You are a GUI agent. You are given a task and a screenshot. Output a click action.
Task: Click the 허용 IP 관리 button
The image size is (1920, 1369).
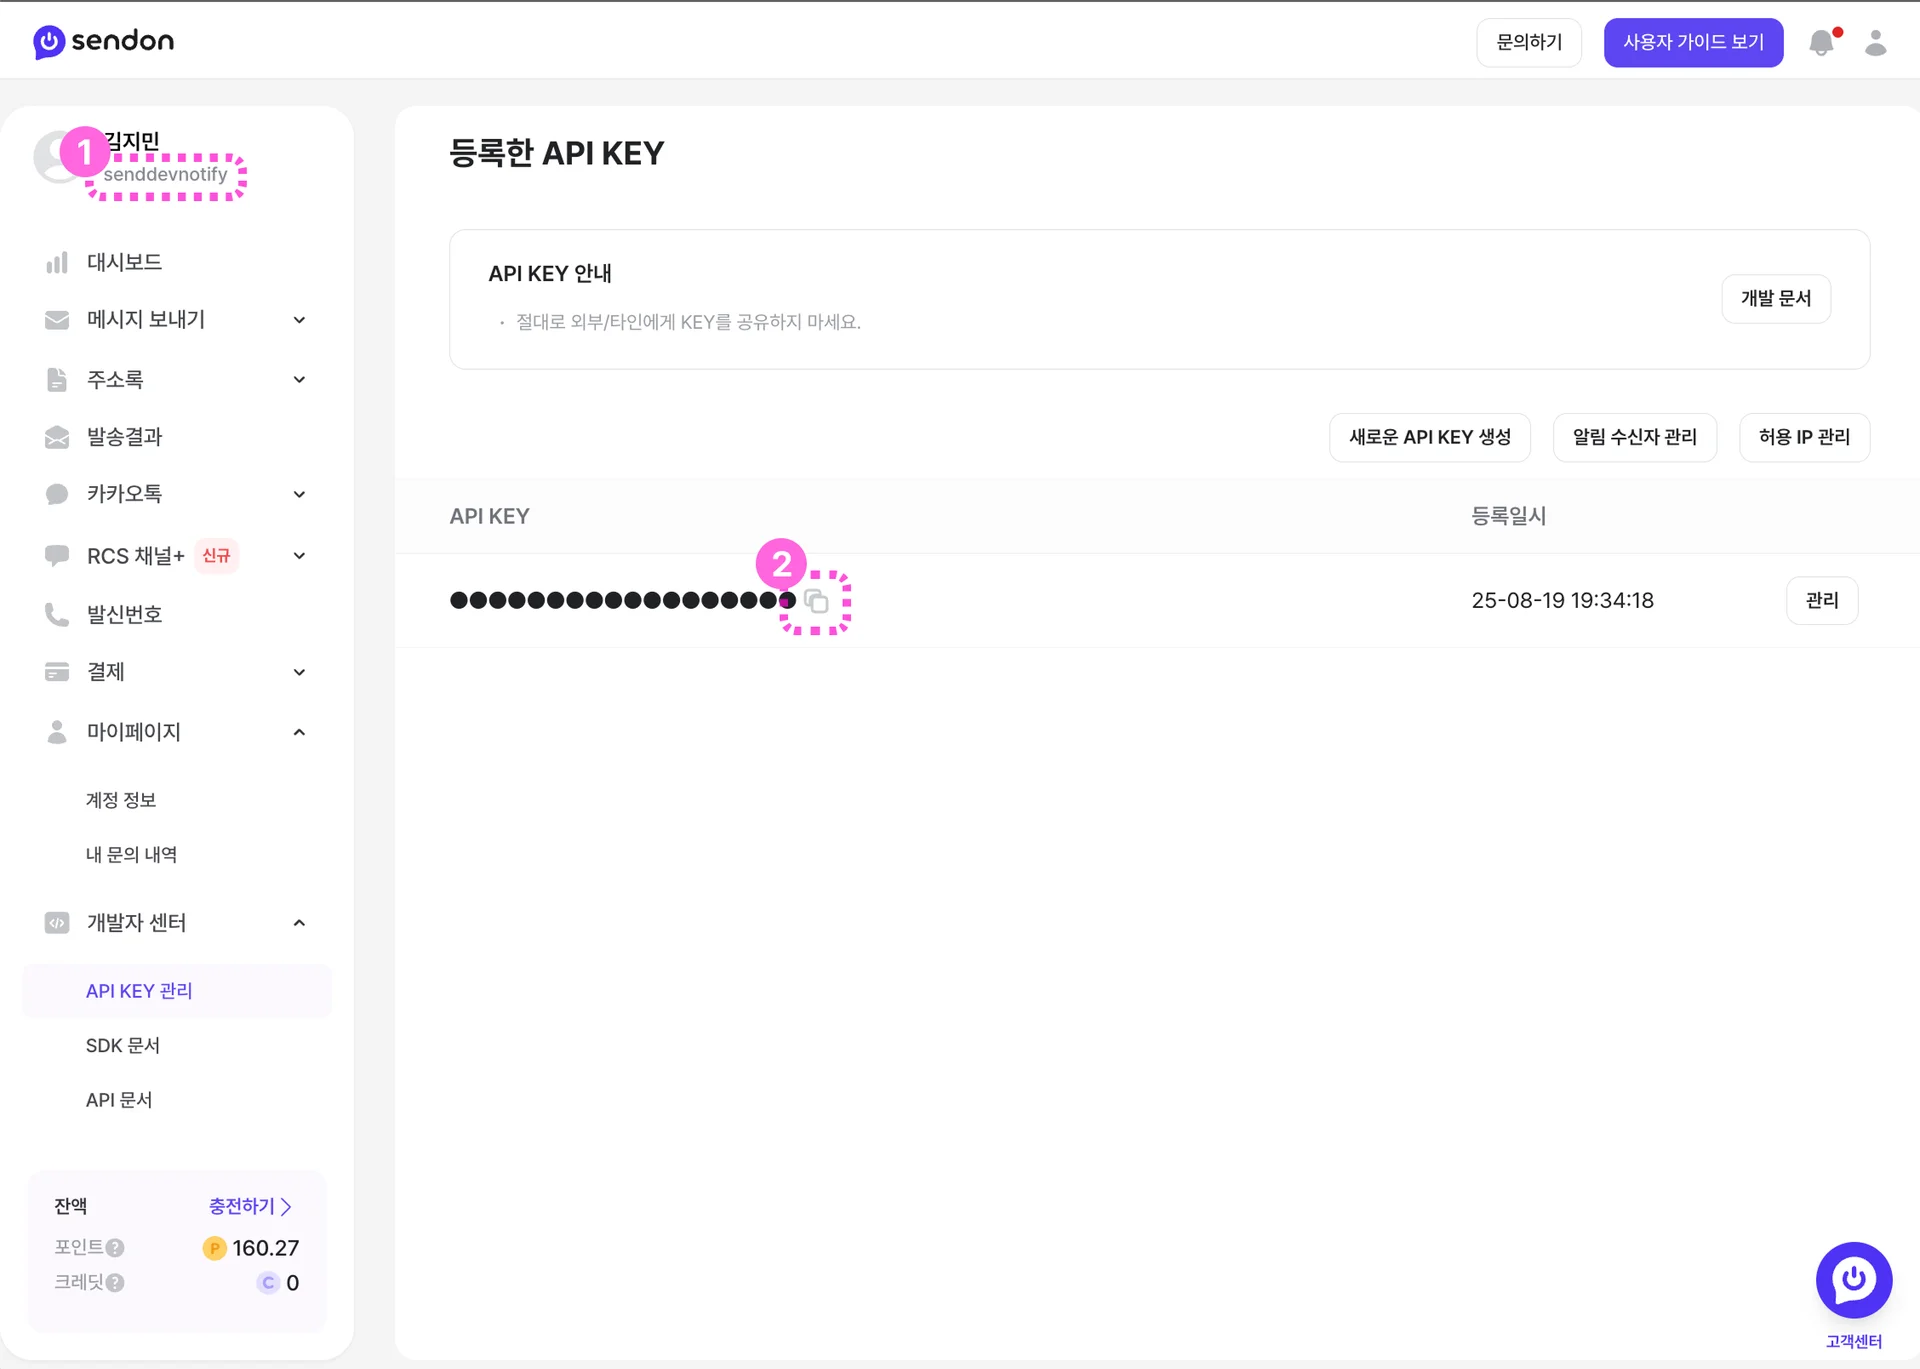click(1803, 437)
